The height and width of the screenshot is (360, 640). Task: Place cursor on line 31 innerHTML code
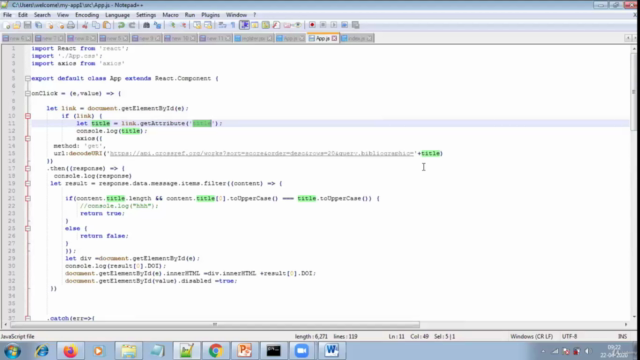(x=190, y=273)
